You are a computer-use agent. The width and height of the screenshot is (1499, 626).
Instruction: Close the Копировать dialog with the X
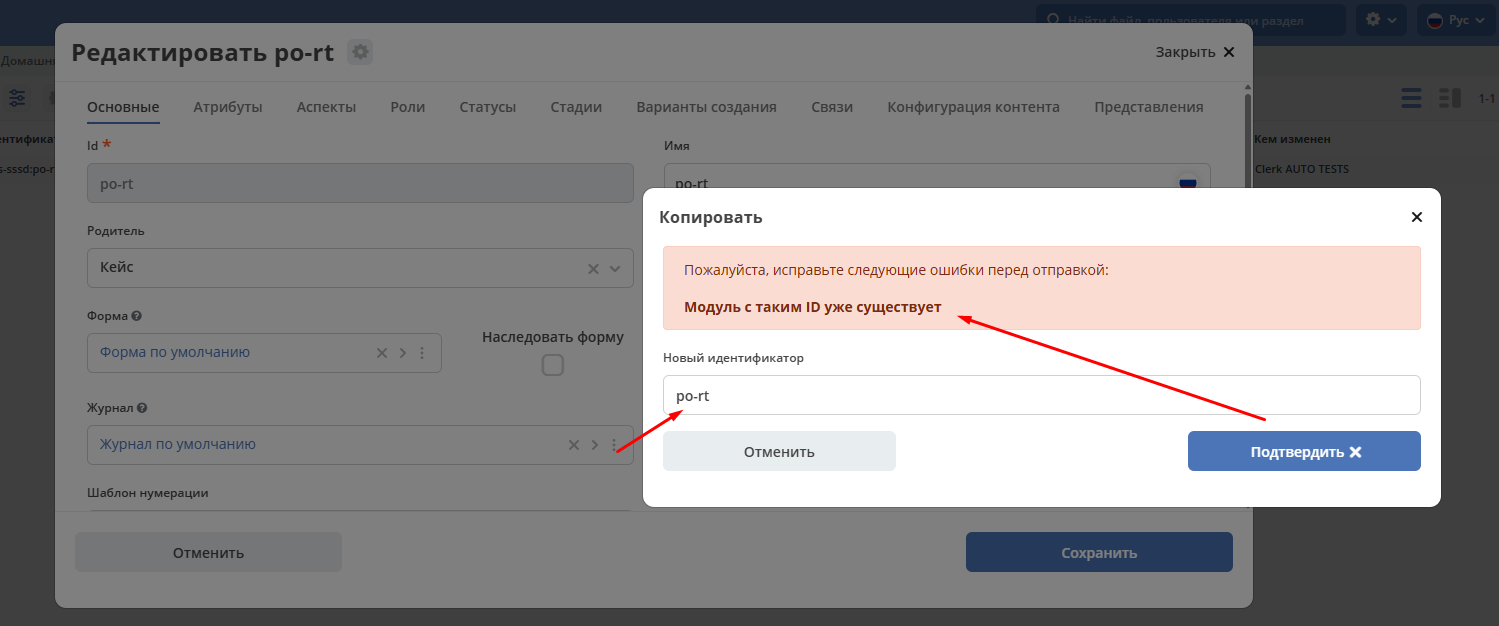click(x=1416, y=217)
